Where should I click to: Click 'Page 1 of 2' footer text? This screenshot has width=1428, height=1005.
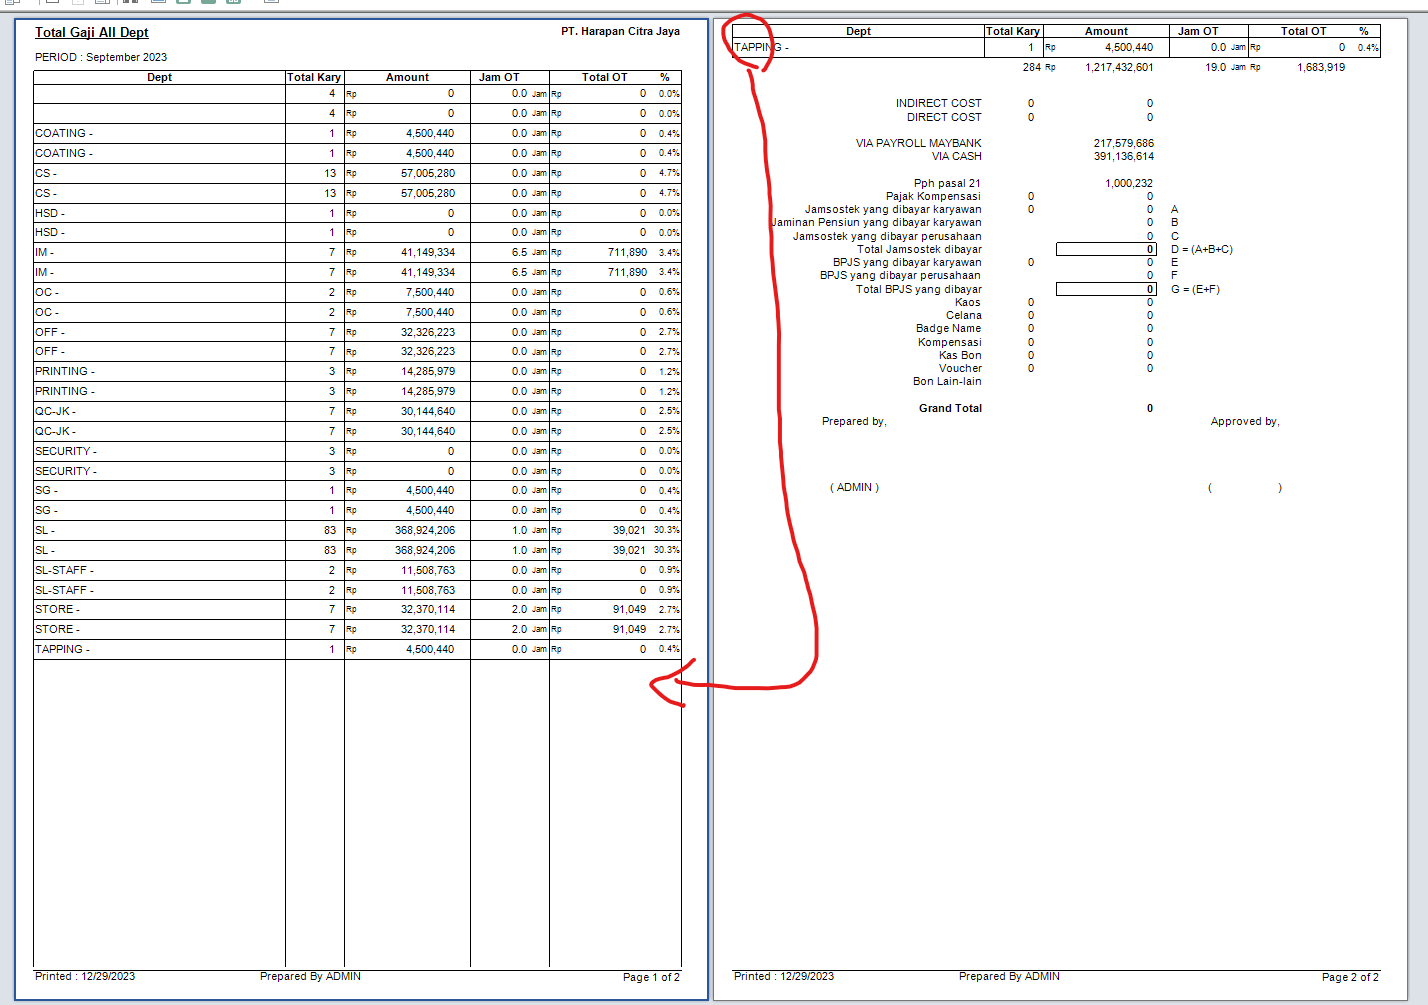[651, 977]
